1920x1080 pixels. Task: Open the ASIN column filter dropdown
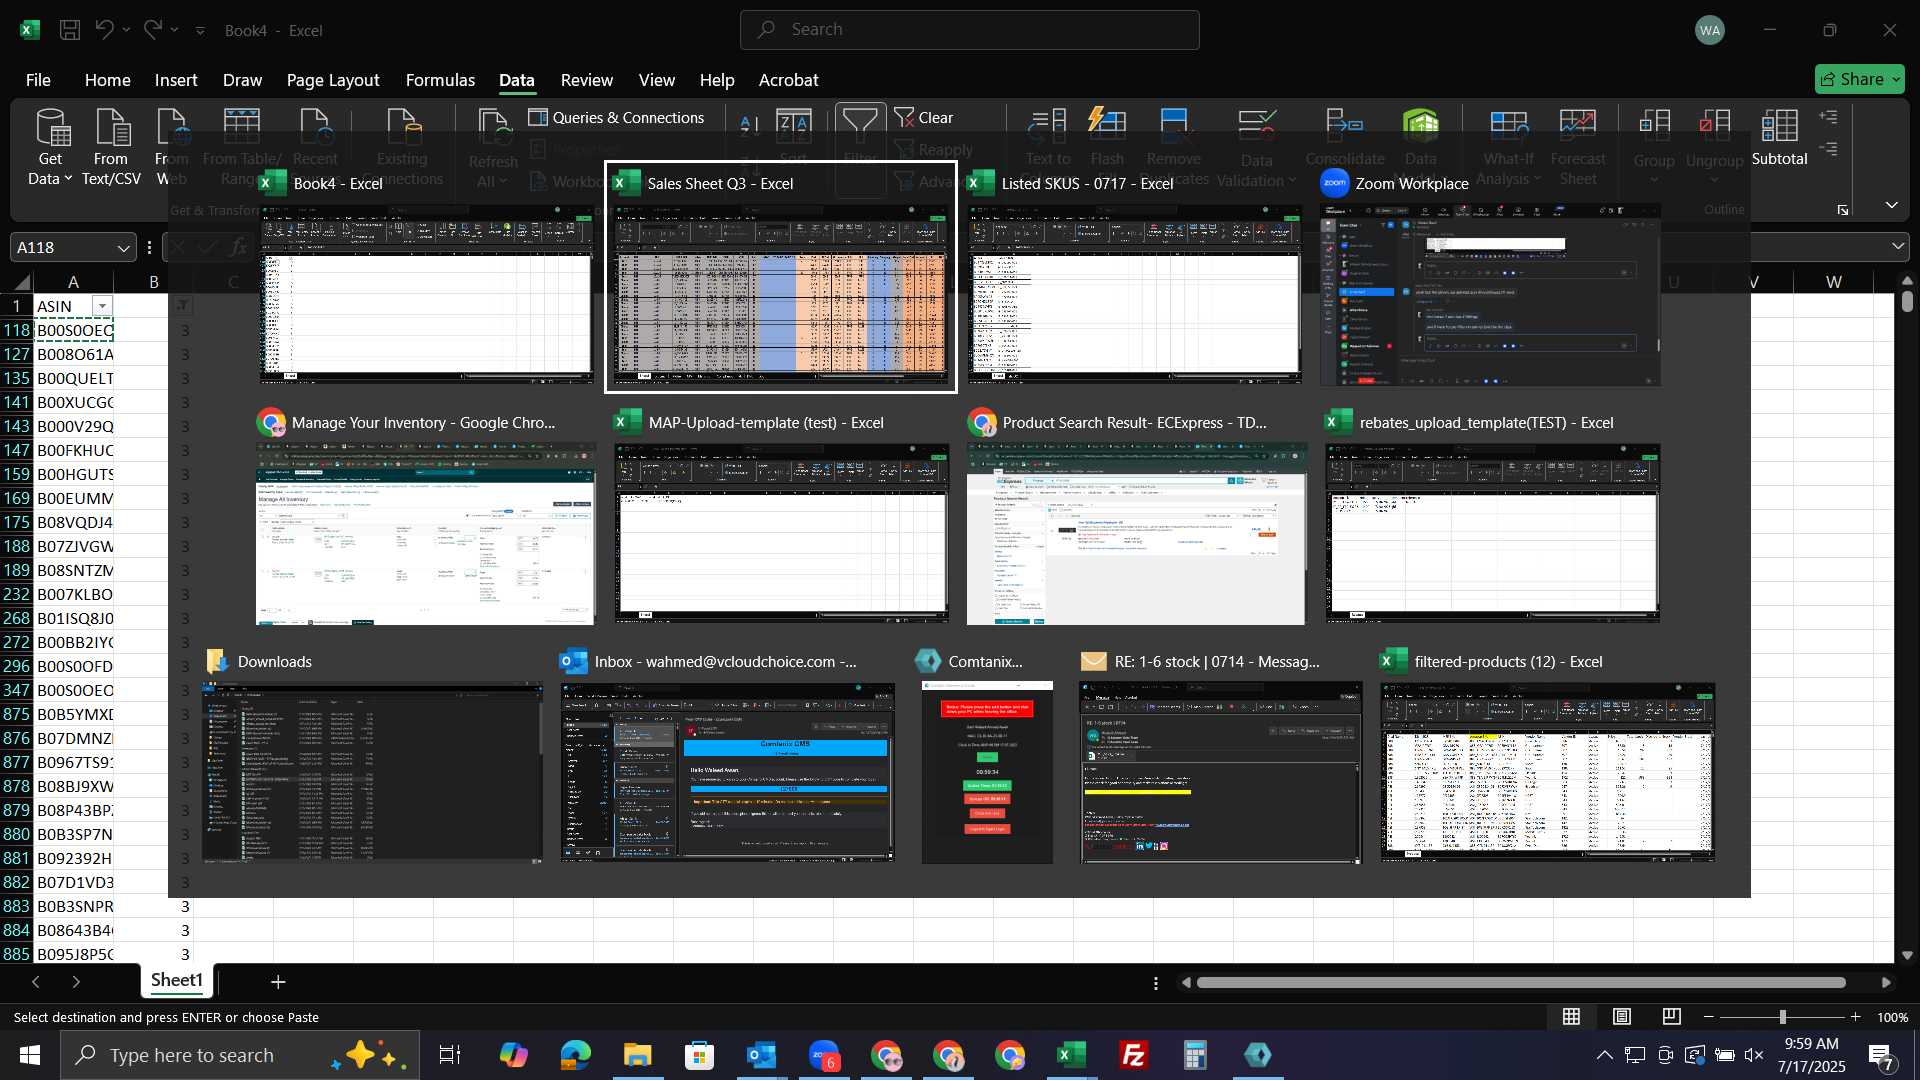tap(102, 306)
